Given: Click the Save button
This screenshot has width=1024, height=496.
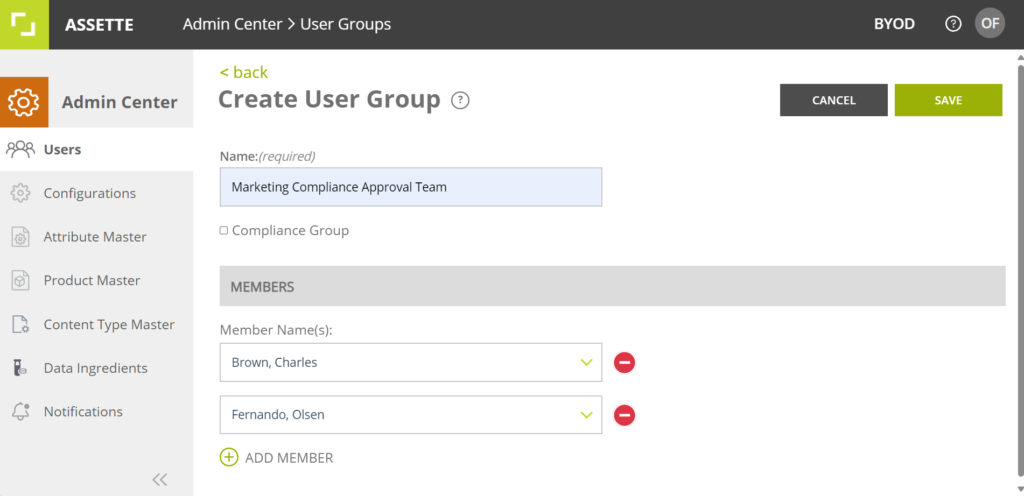Looking at the screenshot, I should (948, 100).
